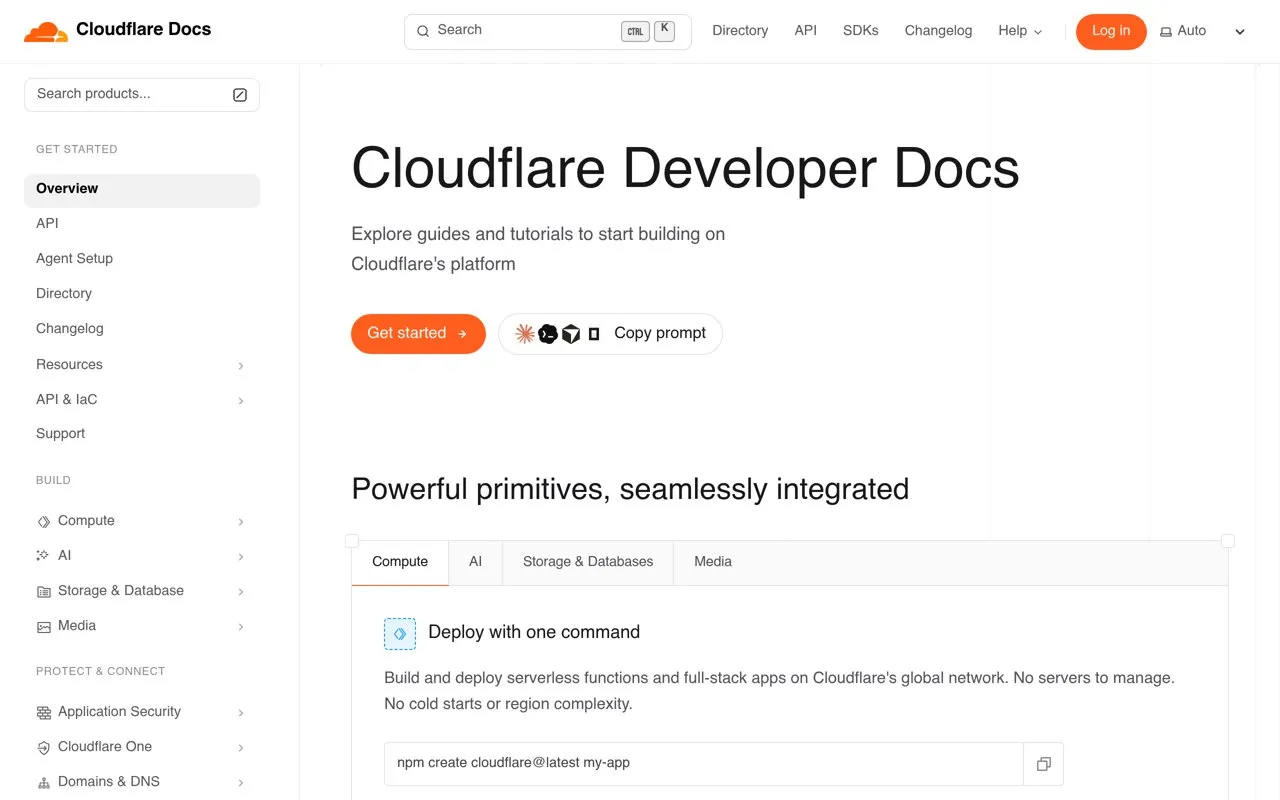Open Changelog in the sidebar
This screenshot has width=1280, height=800.
tap(70, 329)
